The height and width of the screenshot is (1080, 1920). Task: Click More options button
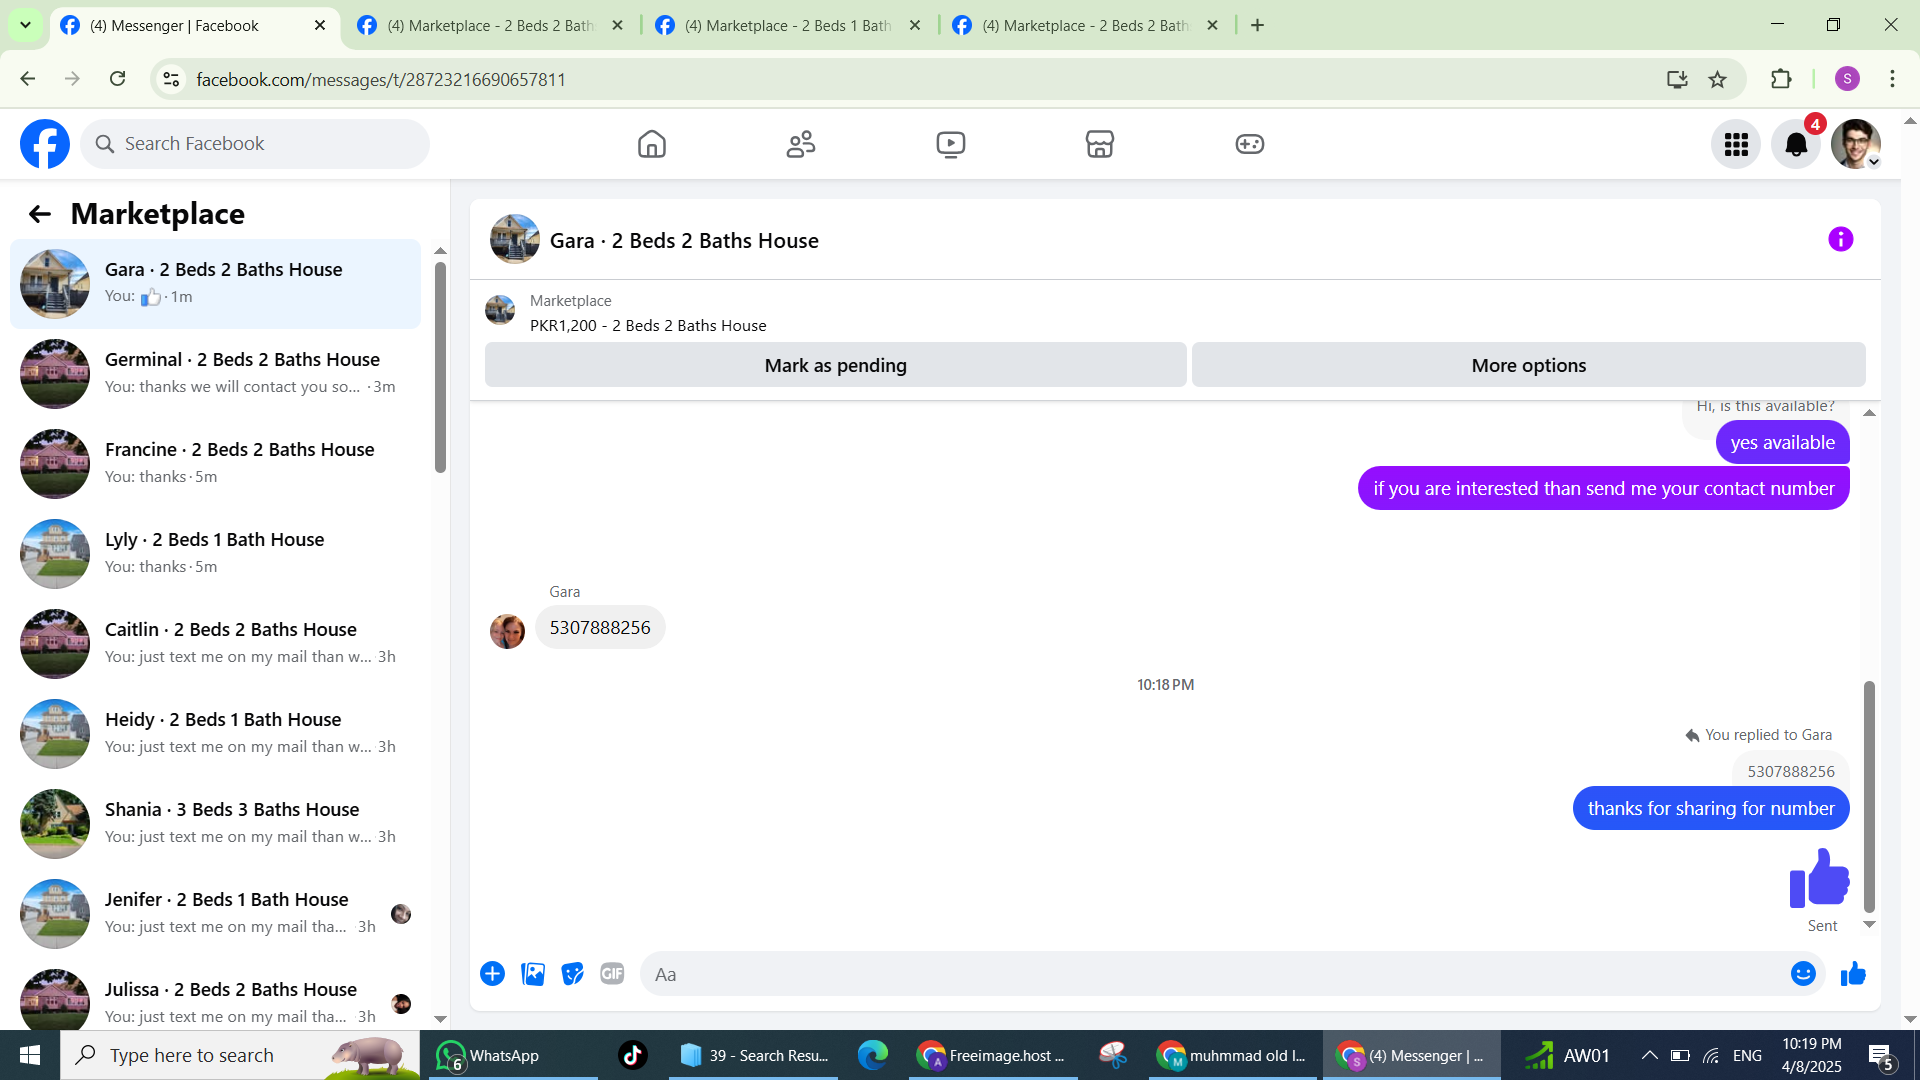pos(1528,366)
